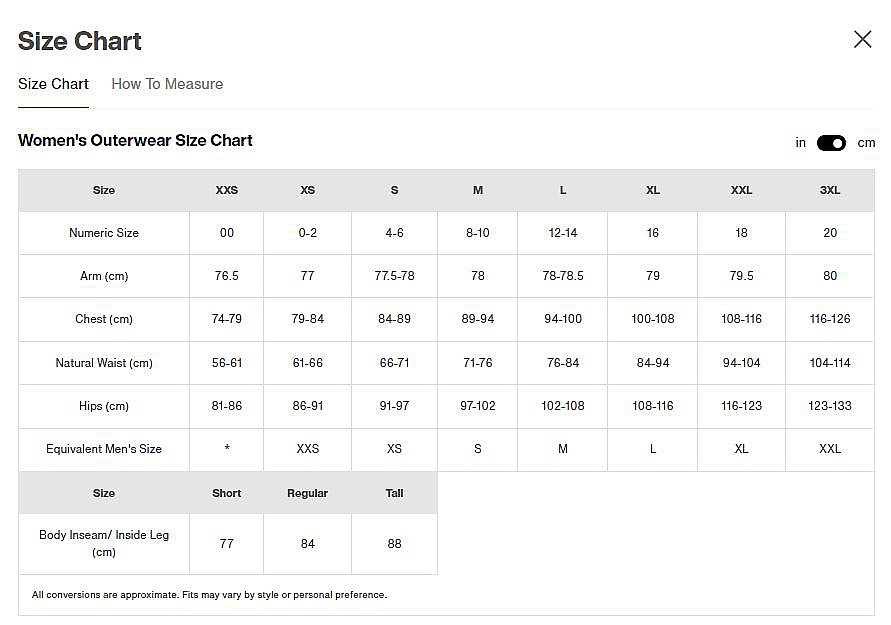Click the Hips (cm) row label

[x=104, y=406]
